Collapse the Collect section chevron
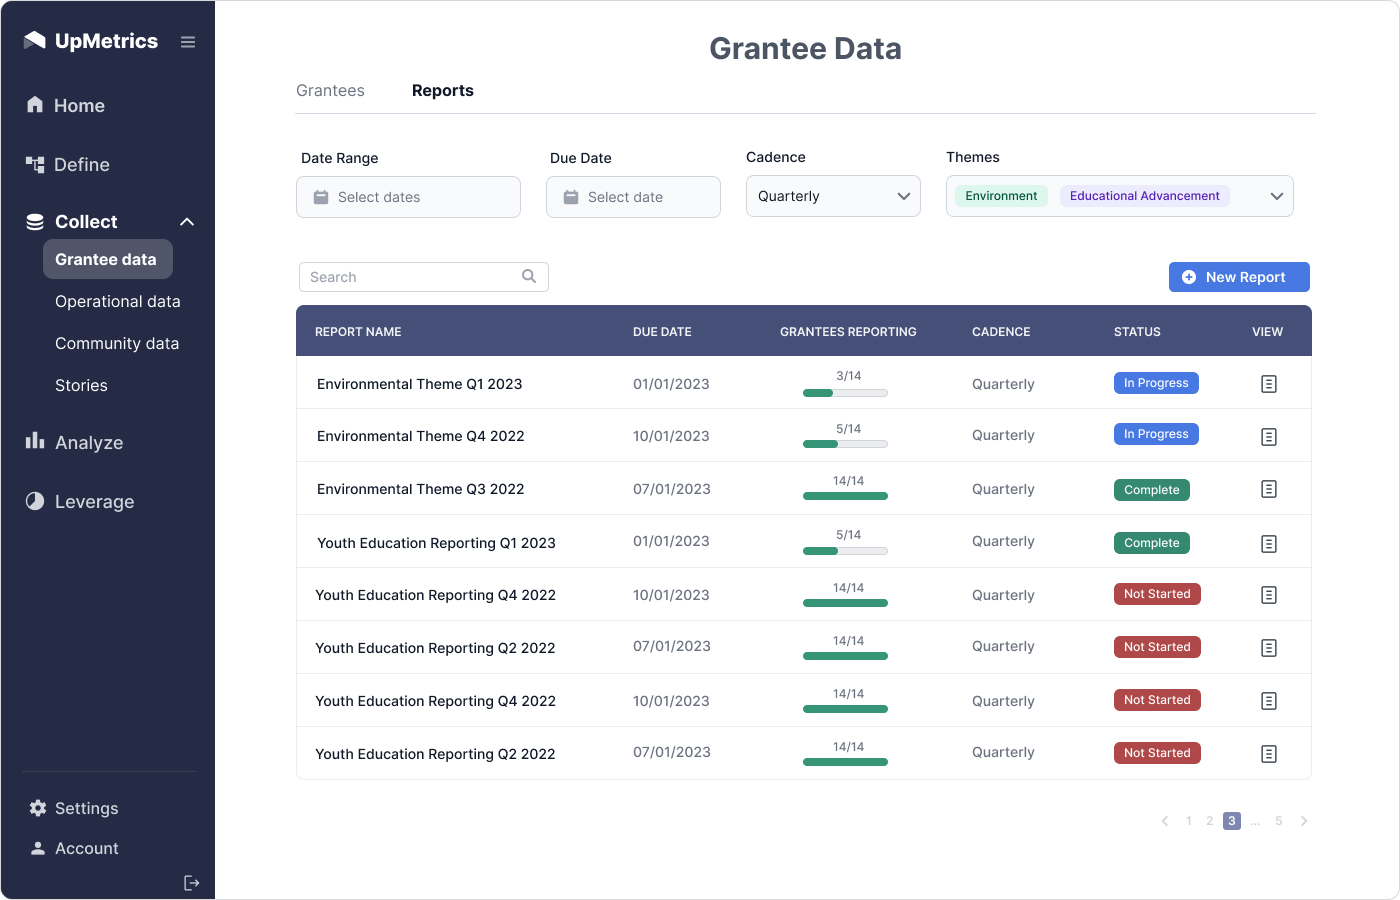1400x900 pixels. pos(187,222)
